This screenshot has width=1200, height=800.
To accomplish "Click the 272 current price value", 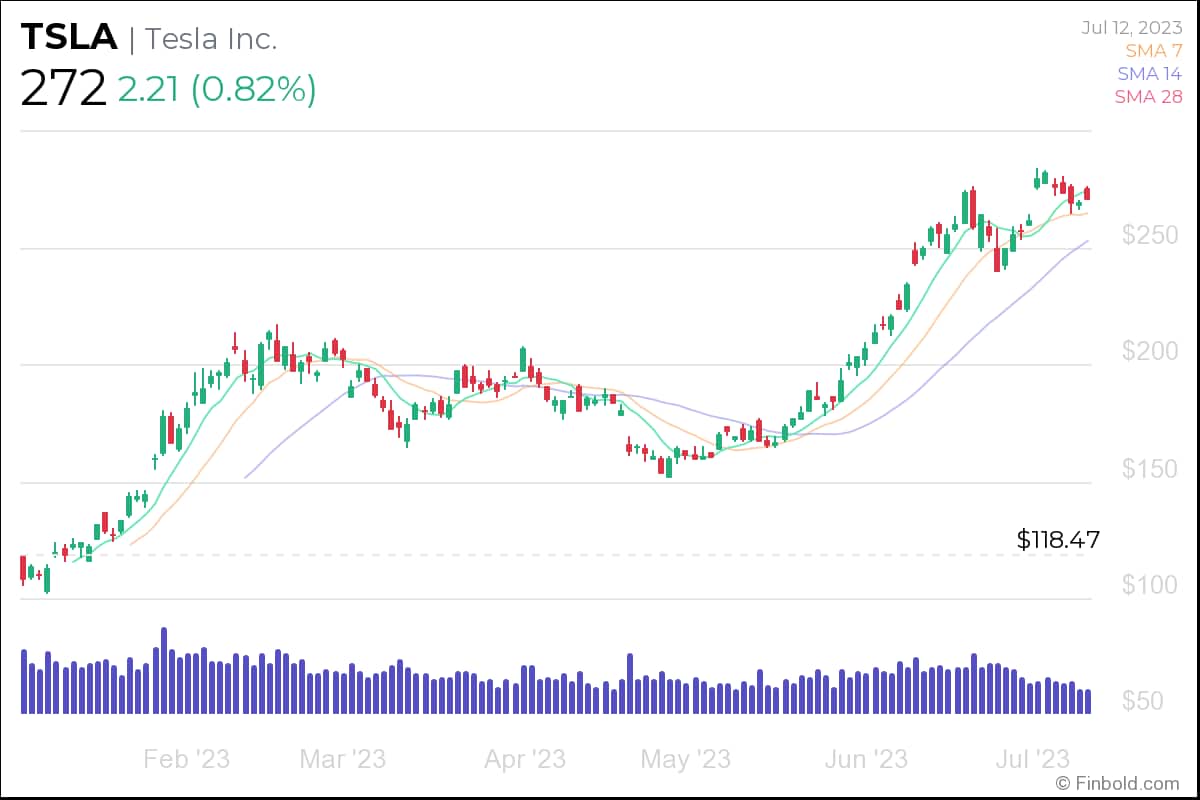I will [x=63, y=89].
